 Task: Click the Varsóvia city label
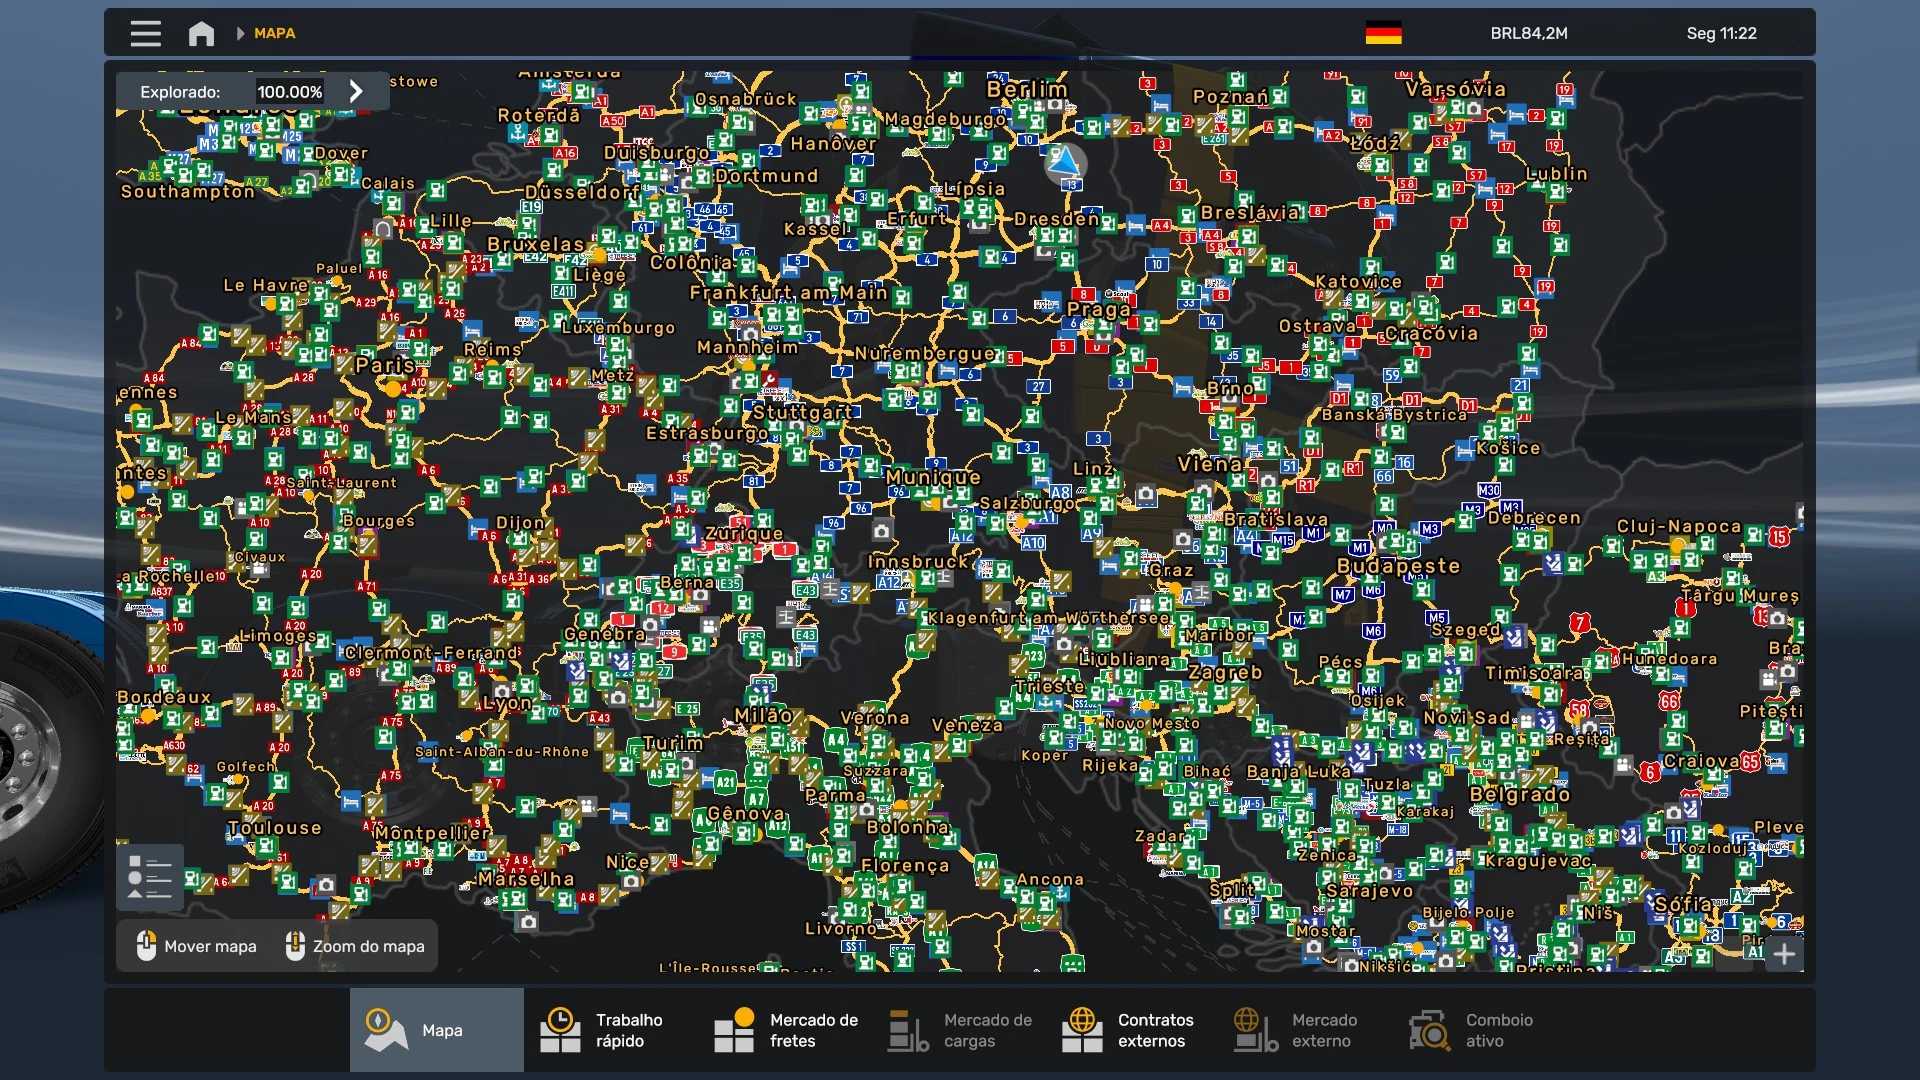1455,89
